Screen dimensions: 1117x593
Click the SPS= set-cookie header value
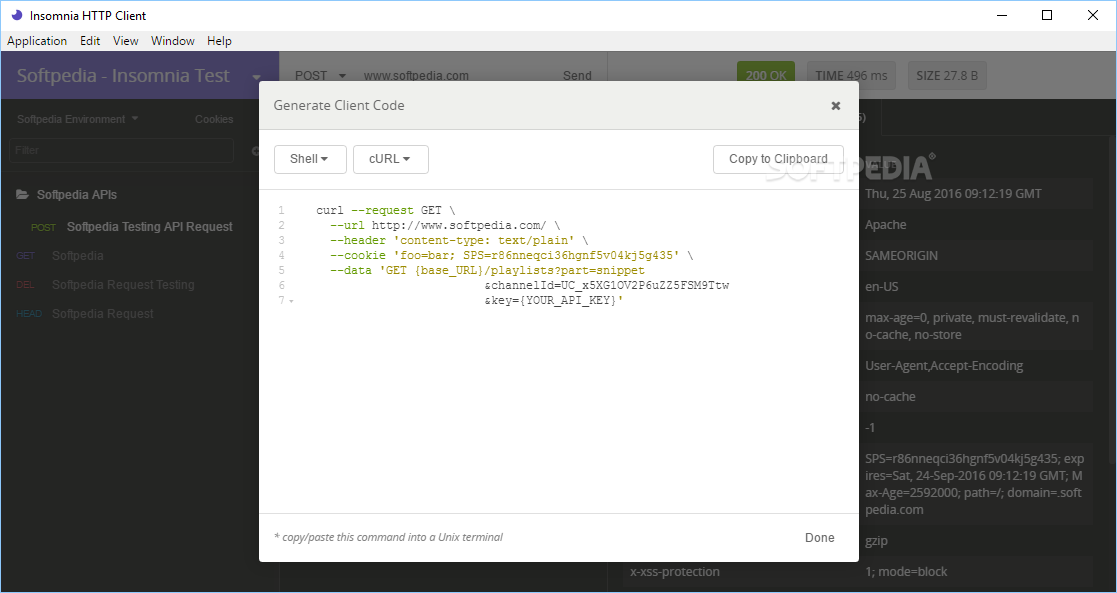click(974, 484)
